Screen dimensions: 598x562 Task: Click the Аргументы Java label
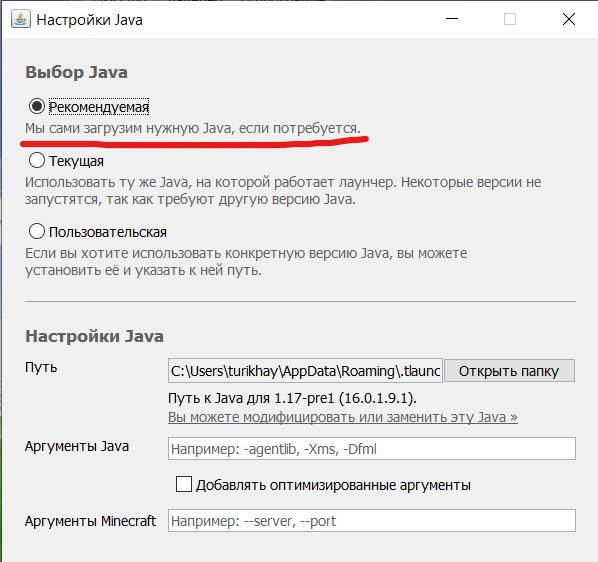[77, 446]
